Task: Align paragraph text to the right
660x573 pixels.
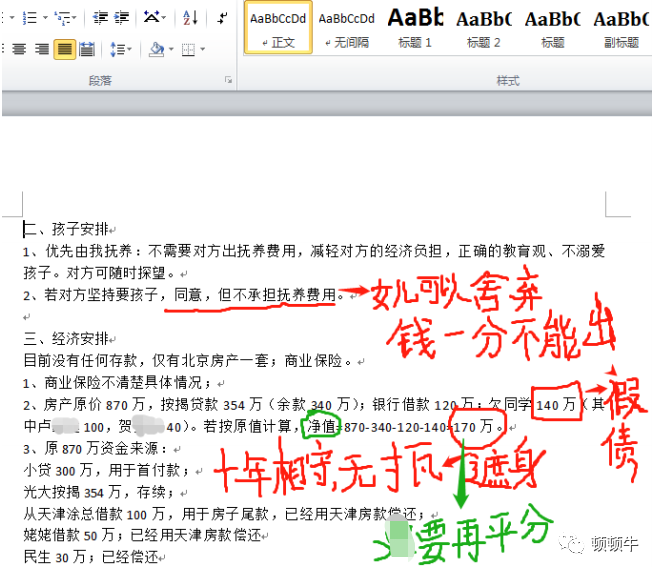Action: click(41, 50)
